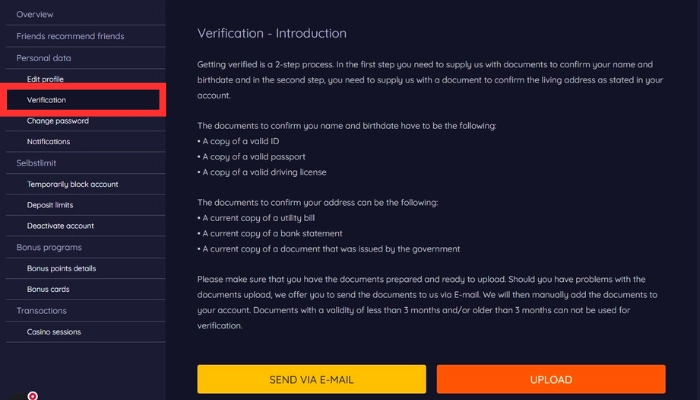Open Notifications settings
The width and height of the screenshot is (700, 400).
coord(48,142)
